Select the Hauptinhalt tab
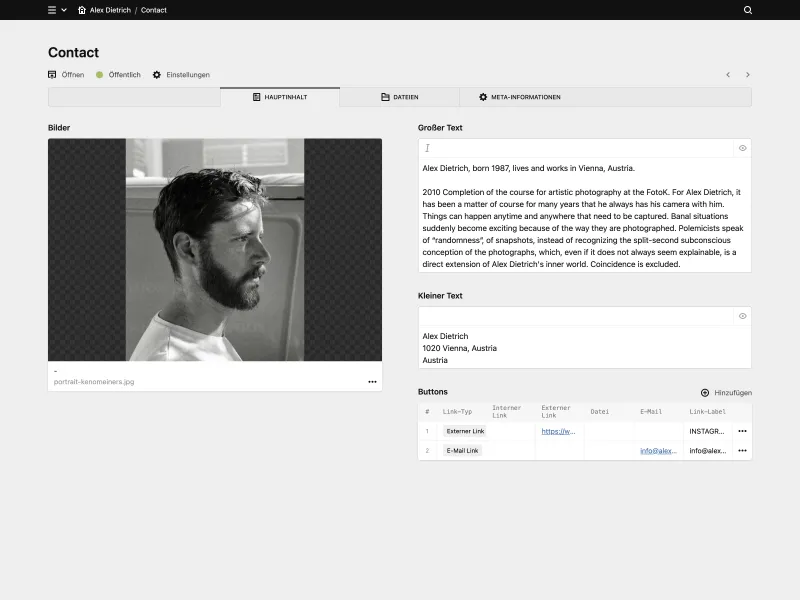This screenshot has width=800, height=600. pyautogui.click(x=285, y=97)
